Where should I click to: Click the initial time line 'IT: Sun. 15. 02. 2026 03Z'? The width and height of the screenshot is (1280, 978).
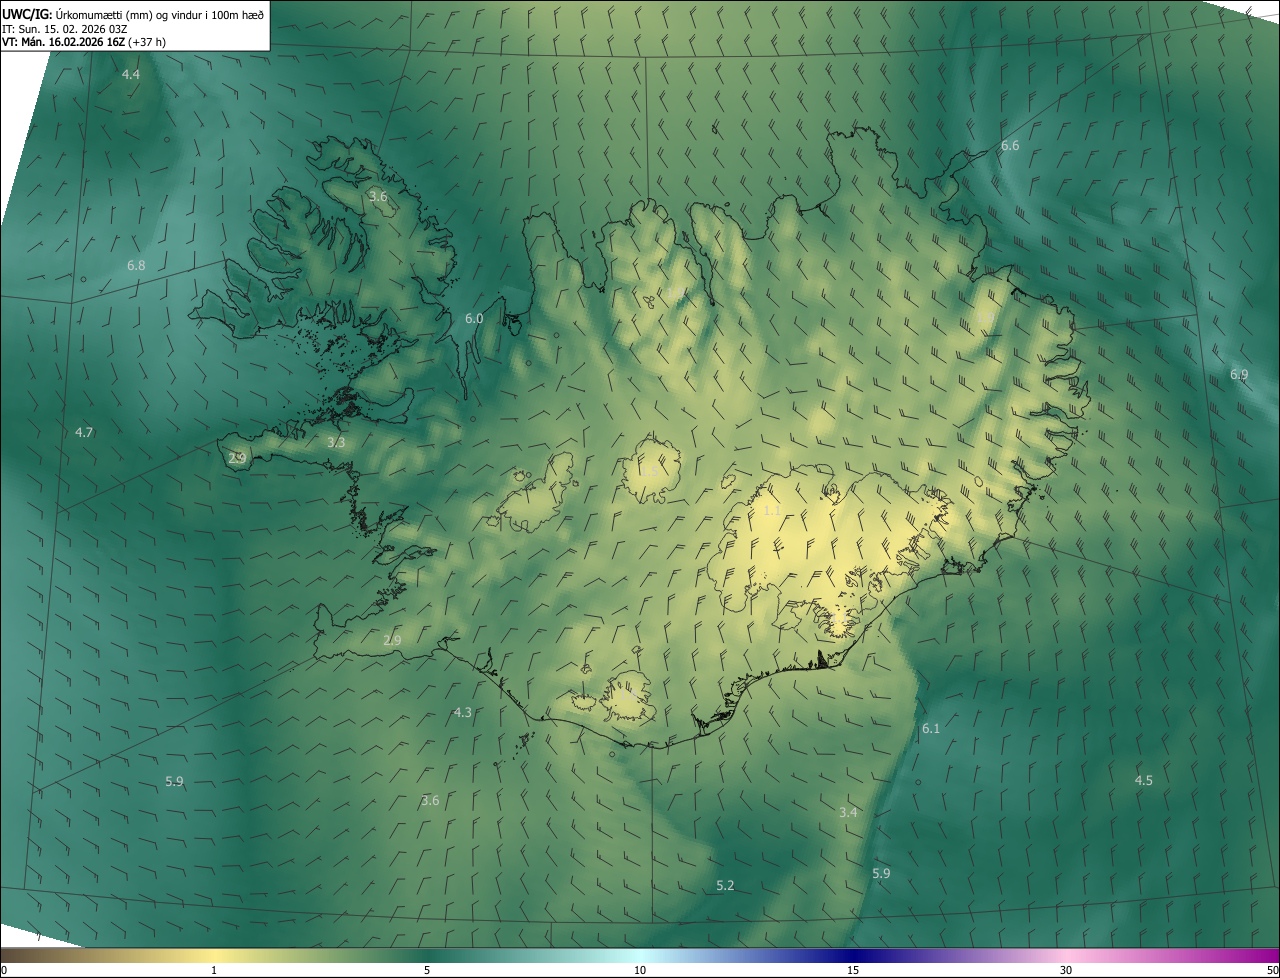click(63, 29)
